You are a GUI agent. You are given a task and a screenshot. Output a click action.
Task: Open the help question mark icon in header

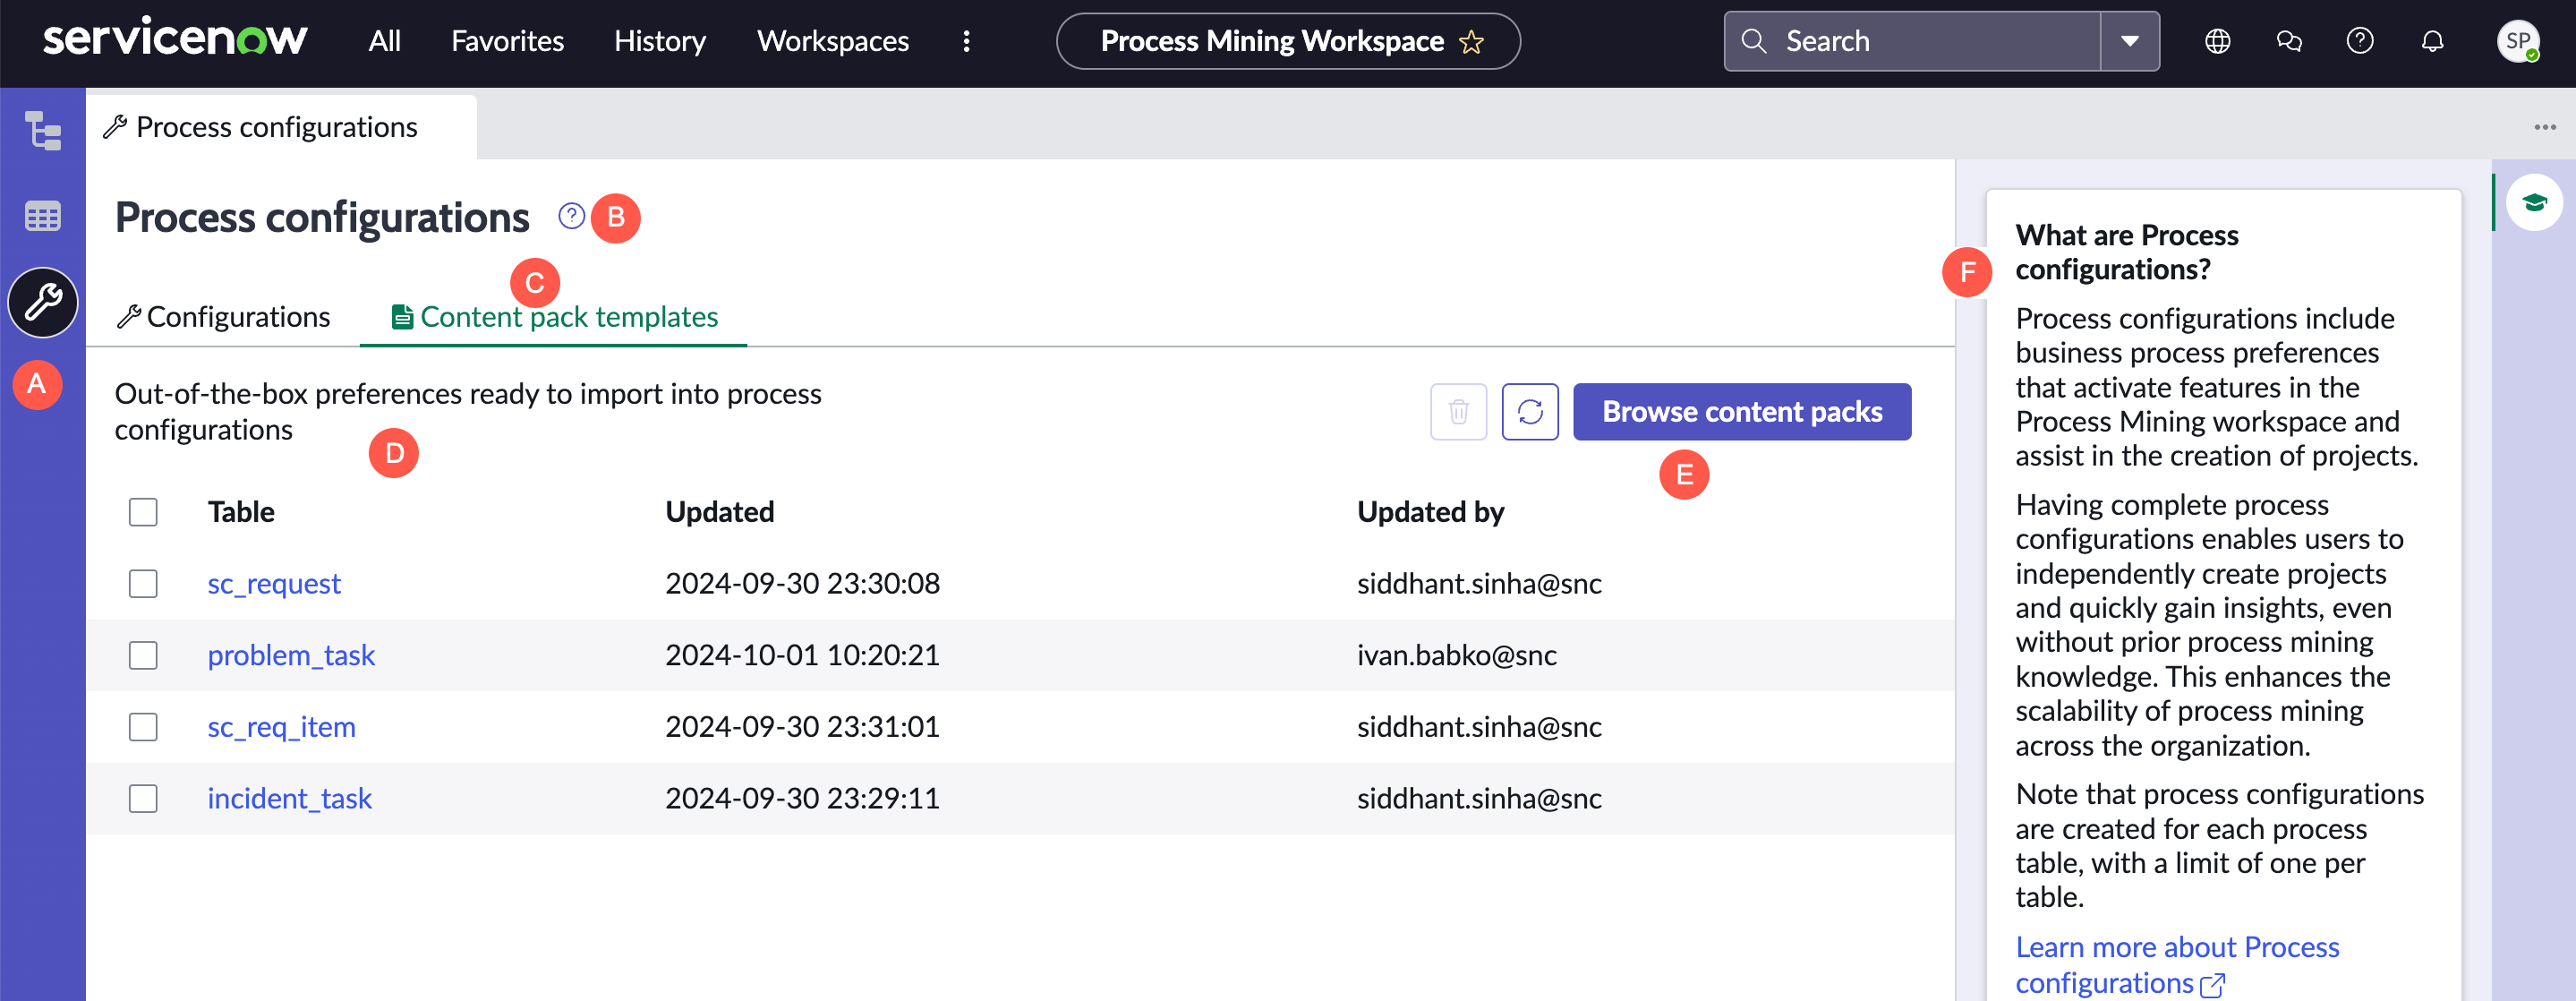(2360, 41)
